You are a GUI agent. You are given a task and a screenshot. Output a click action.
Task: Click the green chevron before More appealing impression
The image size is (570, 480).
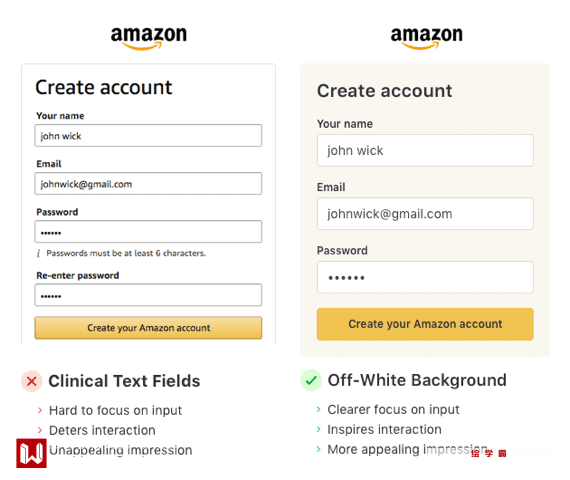[x=318, y=449]
